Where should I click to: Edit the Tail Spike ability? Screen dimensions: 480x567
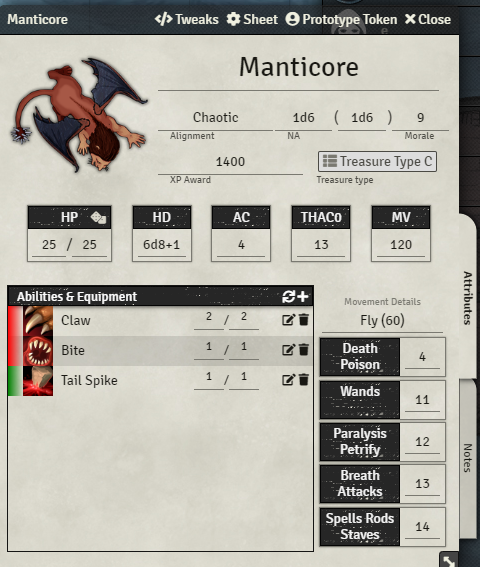point(288,380)
